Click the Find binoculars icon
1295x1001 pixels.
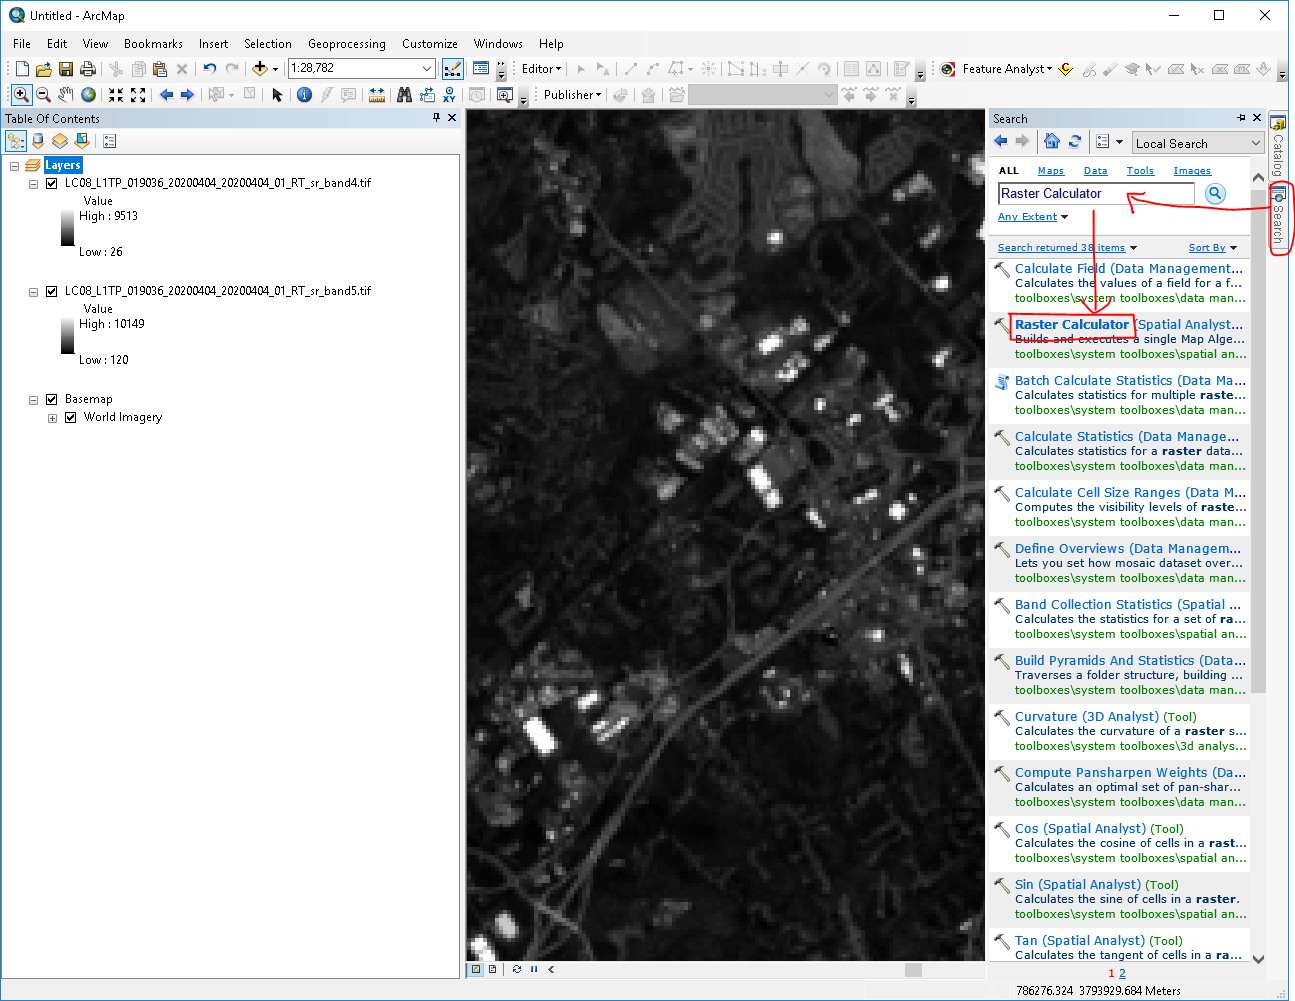coord(404,95)
